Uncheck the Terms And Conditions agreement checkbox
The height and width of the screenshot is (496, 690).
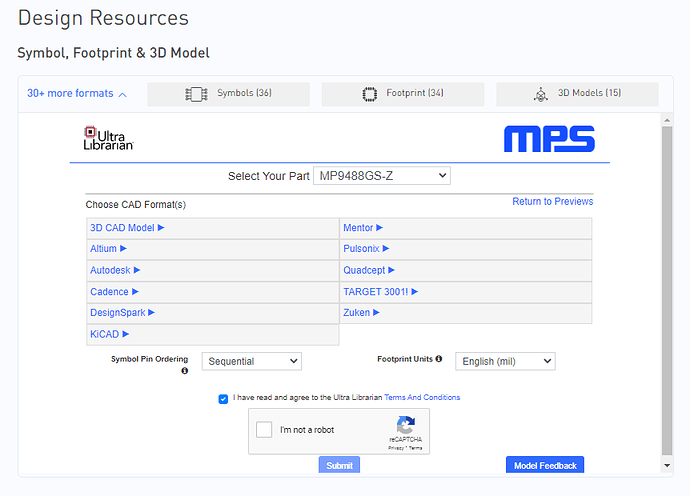(x=223, y=399)
